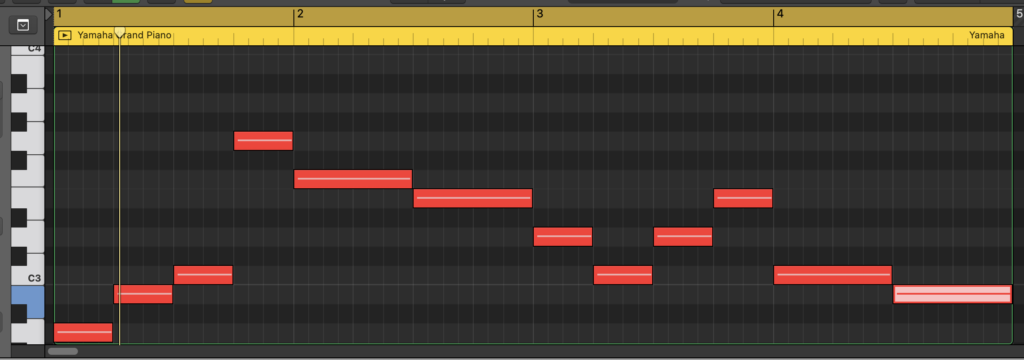1024x360 pixels.
Task: Click the small triangle at the ruler's left start
Action: tap(49, 14)
